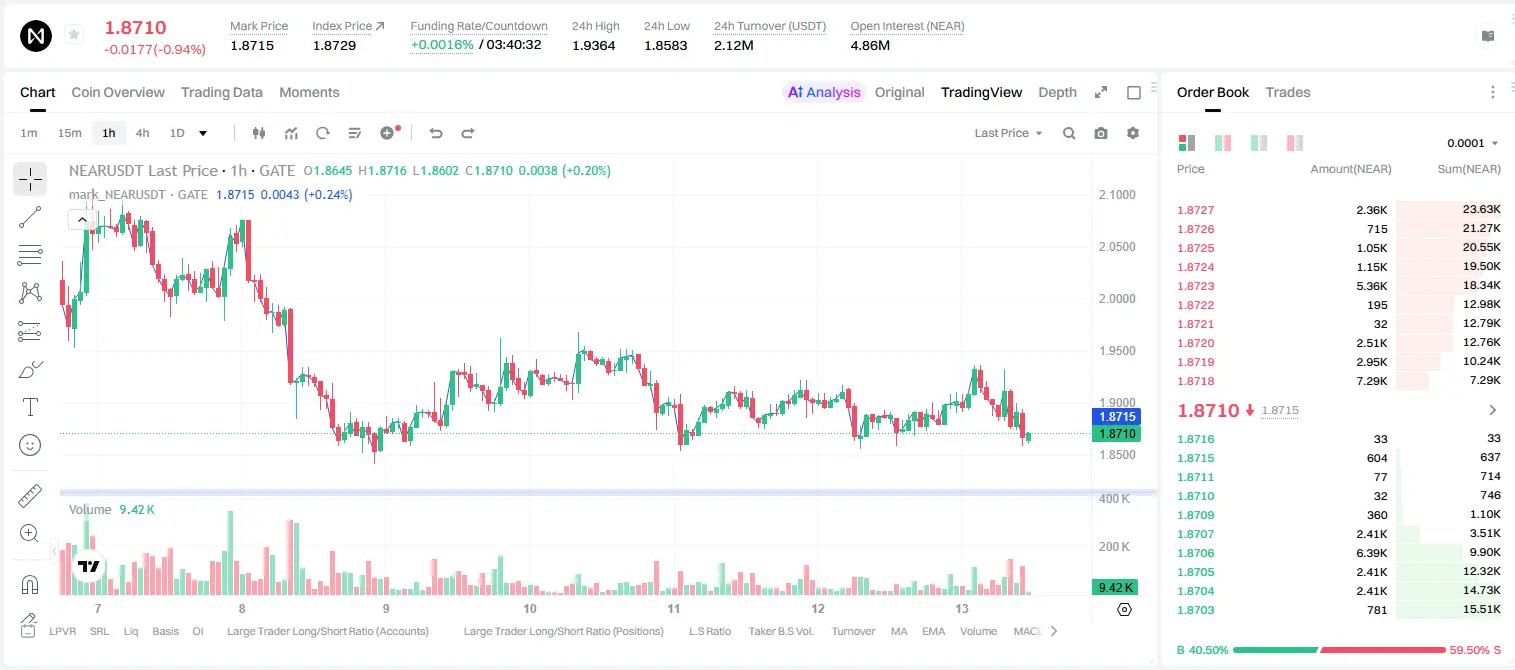Select the trend line drawing tool
This screenshot has height=670, width=1515.
pyautogui.click(x=30, y=217)
